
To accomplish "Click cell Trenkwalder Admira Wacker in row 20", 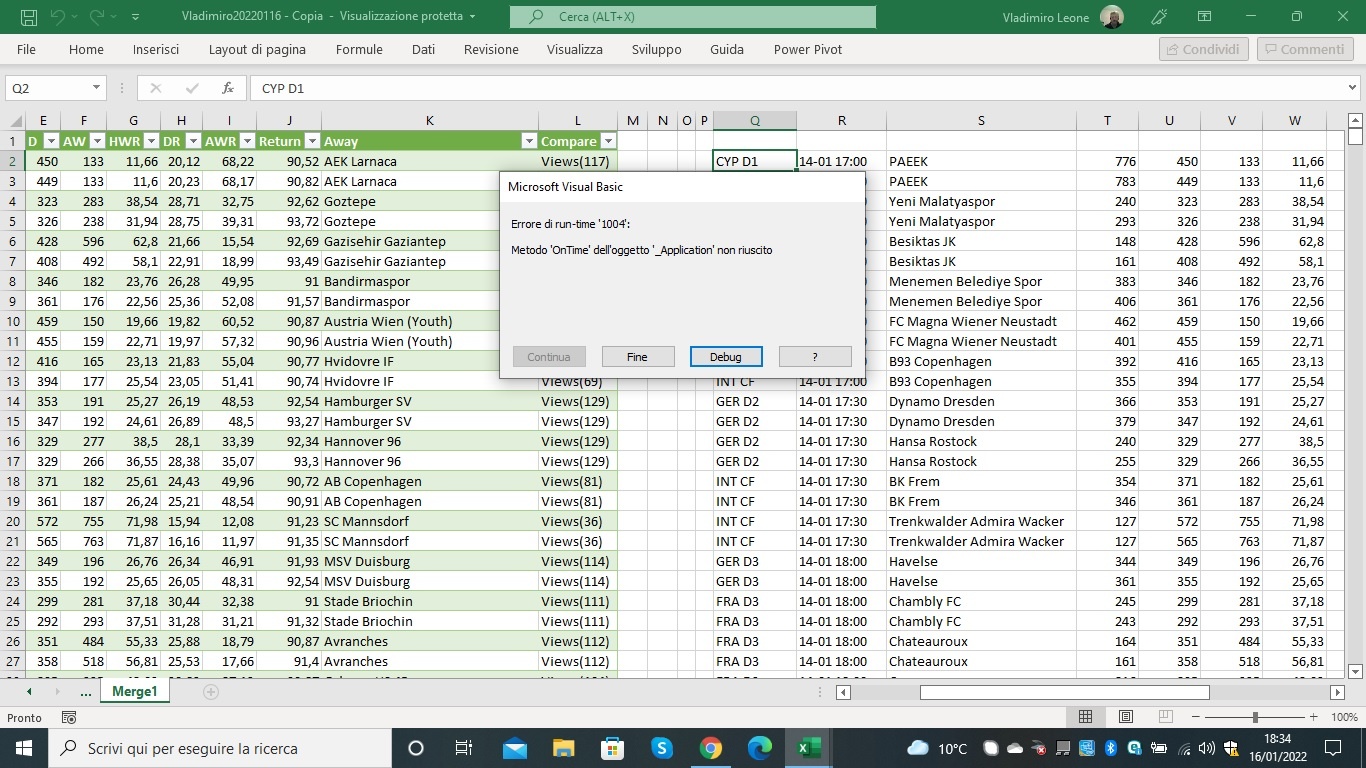I will coord(980,521).
